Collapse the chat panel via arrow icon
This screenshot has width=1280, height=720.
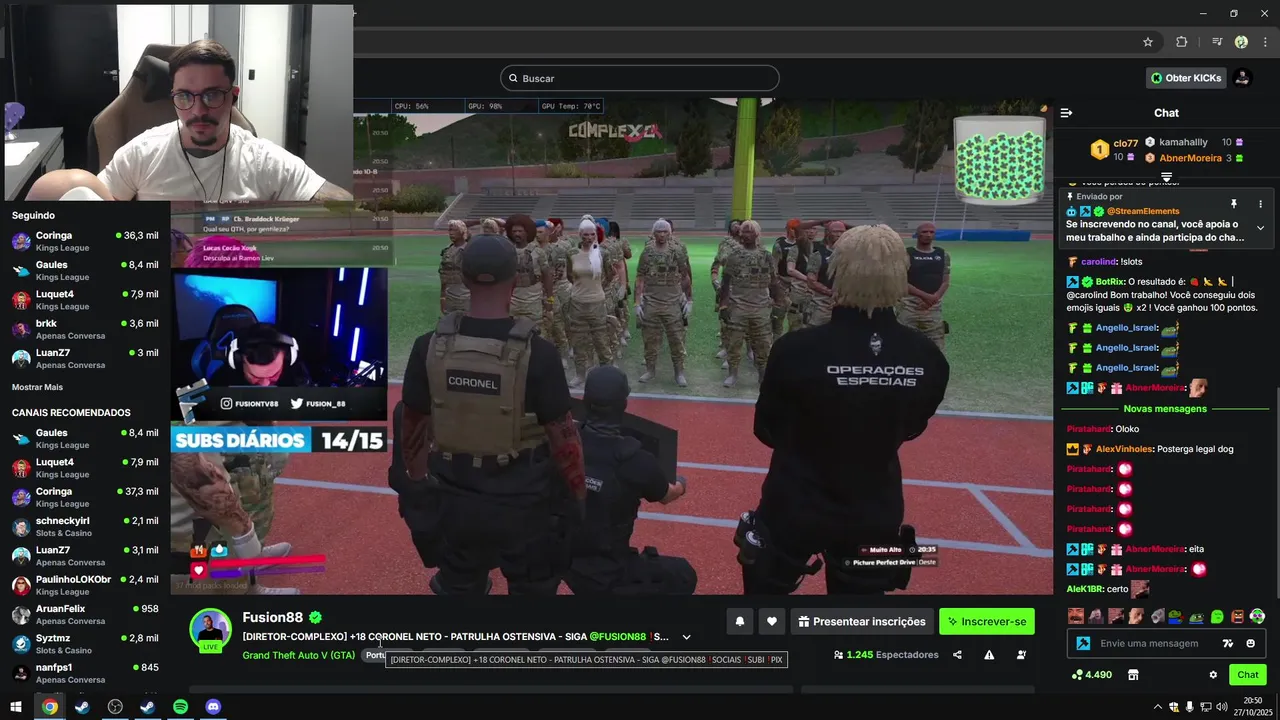click(x=1066, y=113)
